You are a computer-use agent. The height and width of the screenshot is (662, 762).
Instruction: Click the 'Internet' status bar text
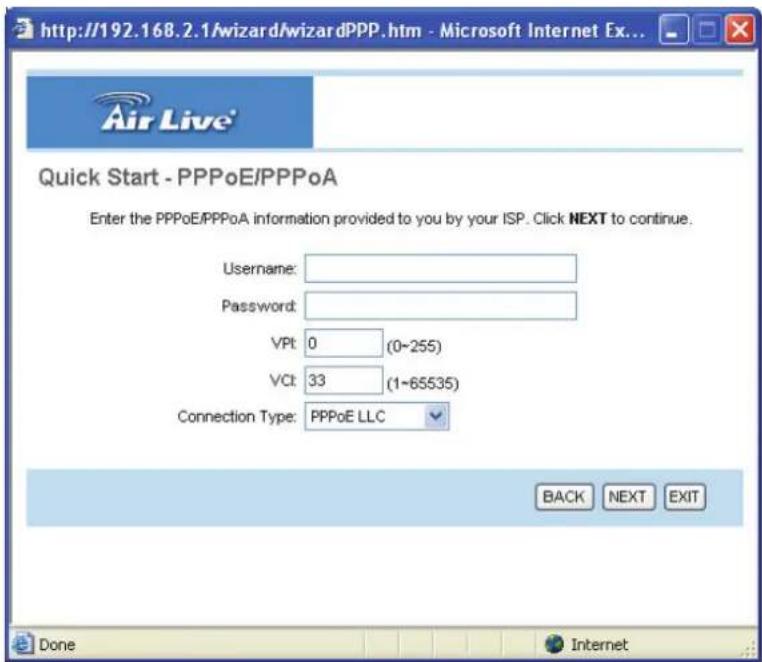point(599,645)
